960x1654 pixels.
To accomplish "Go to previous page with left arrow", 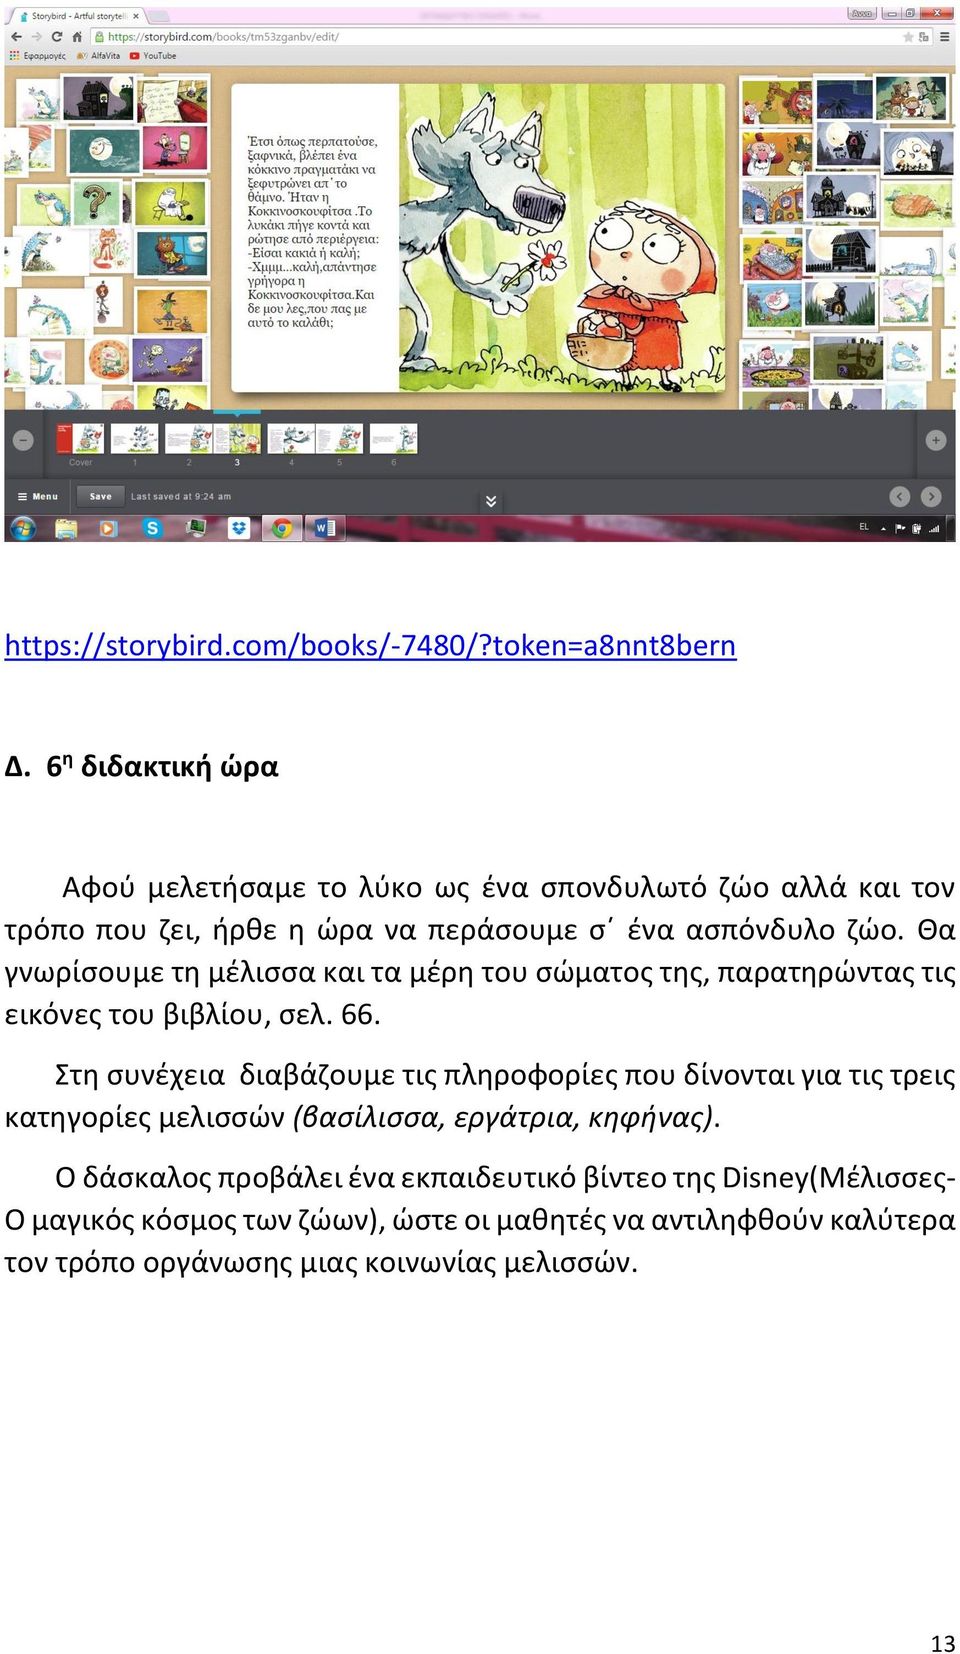I will pos(900,496).
